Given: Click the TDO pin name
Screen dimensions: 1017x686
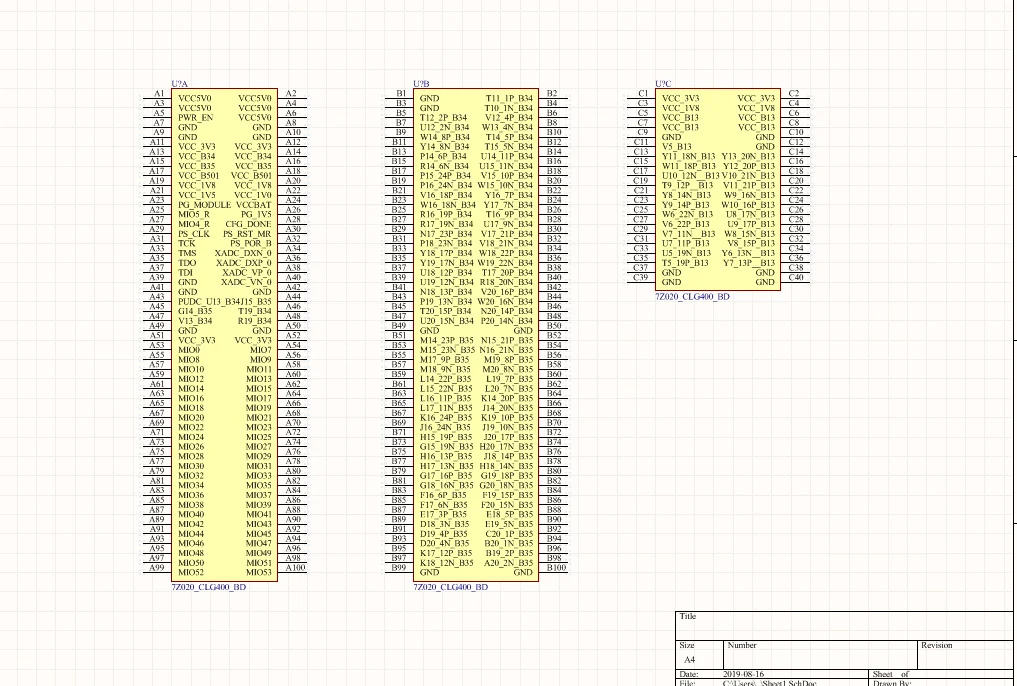Looking at the screenshot, I should pyautogui.click(x=187, y=263).
